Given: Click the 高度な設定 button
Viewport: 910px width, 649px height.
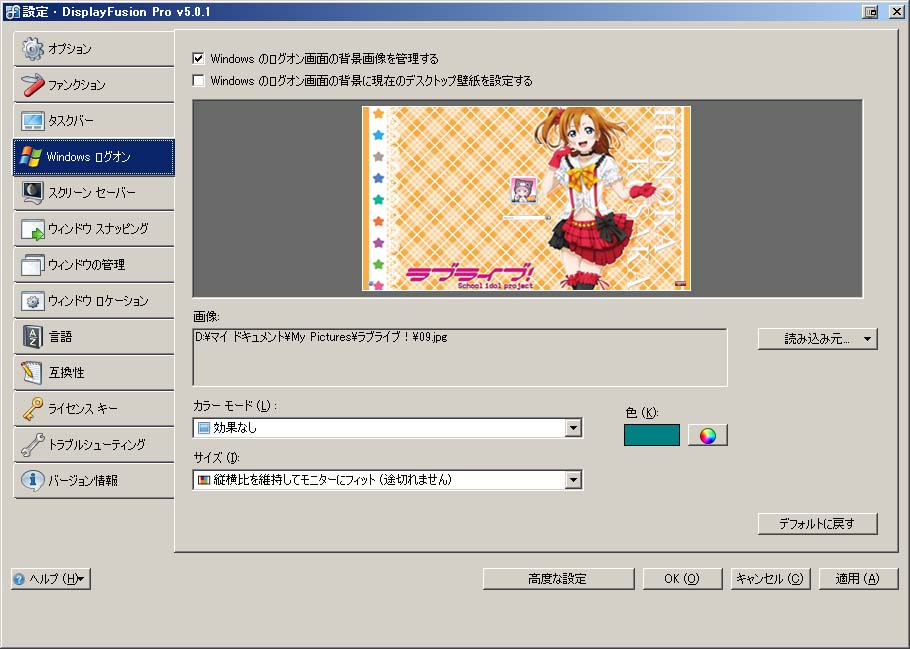Looking at the screenshot, I should 558,578.
